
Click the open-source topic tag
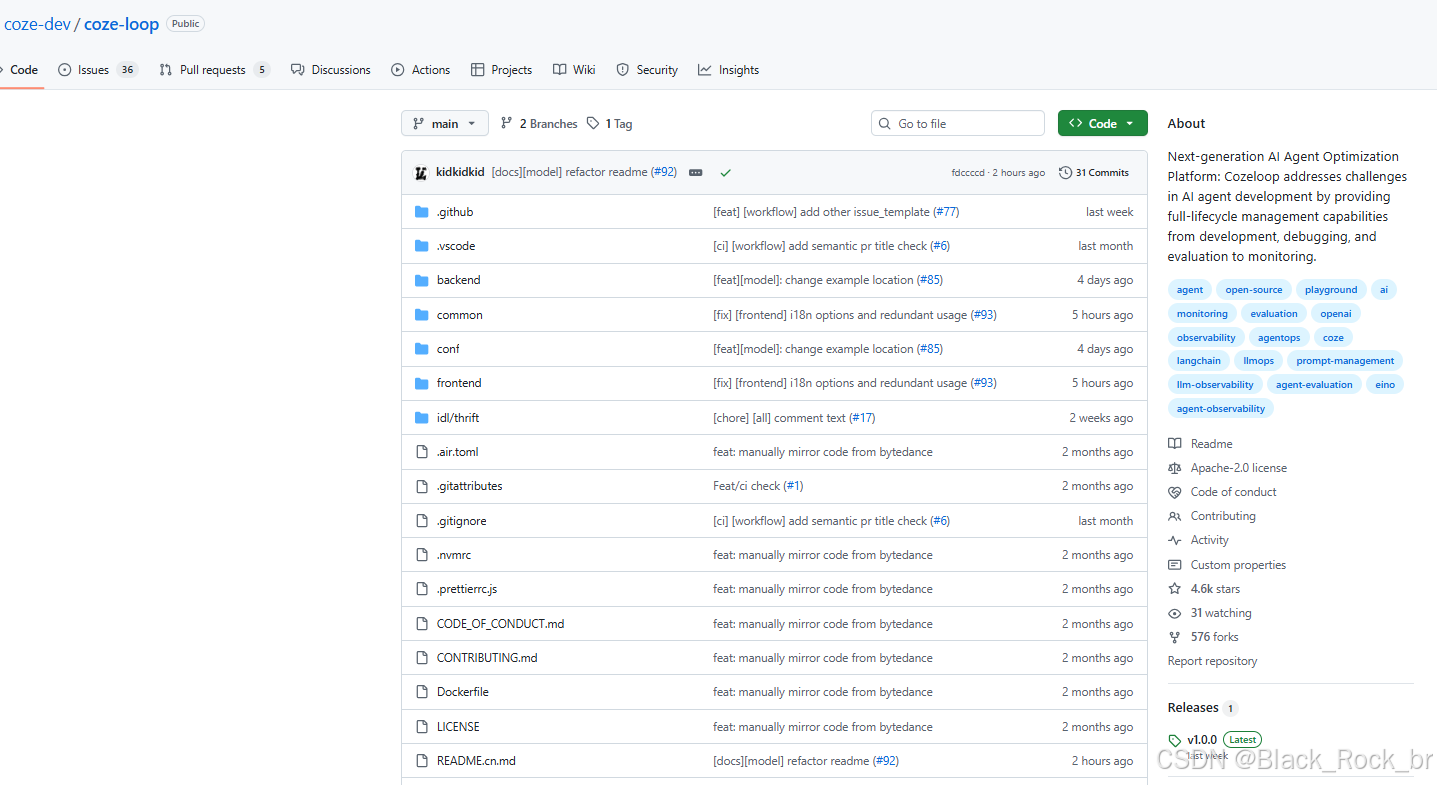point(1254,290)
